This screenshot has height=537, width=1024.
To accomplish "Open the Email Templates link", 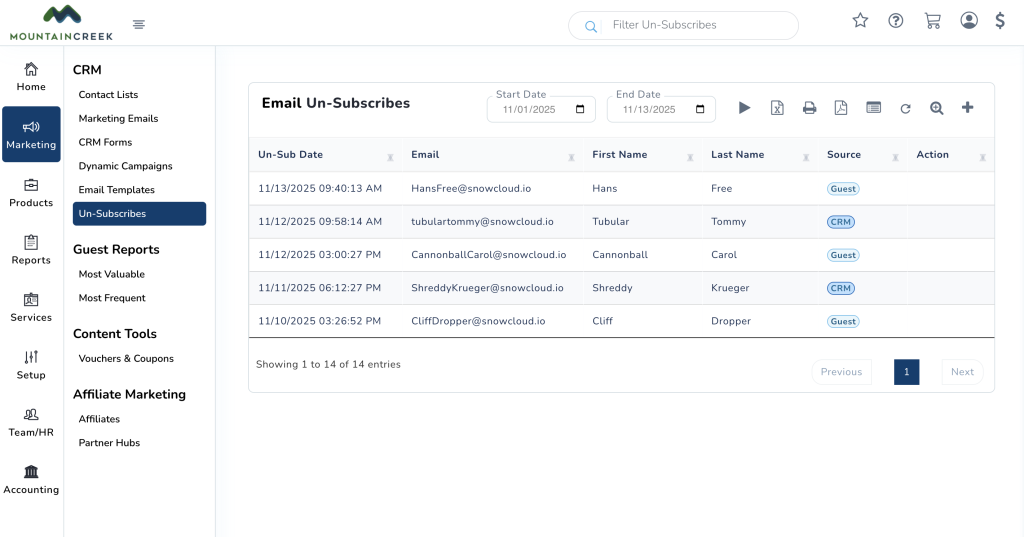I will point(116,190).
